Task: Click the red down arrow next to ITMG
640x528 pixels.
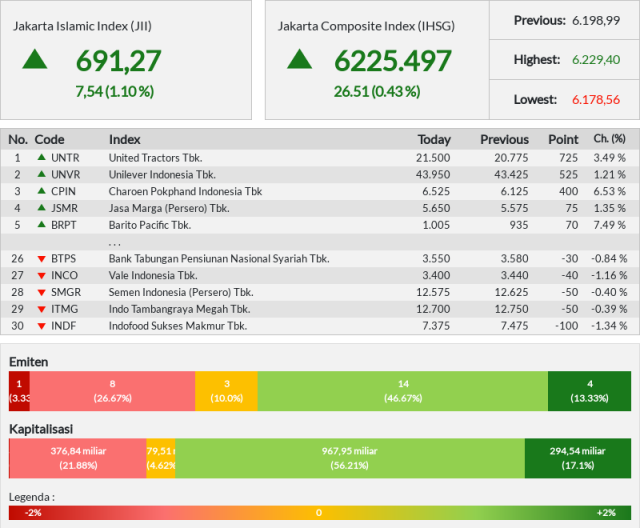Action: point(41,309)
